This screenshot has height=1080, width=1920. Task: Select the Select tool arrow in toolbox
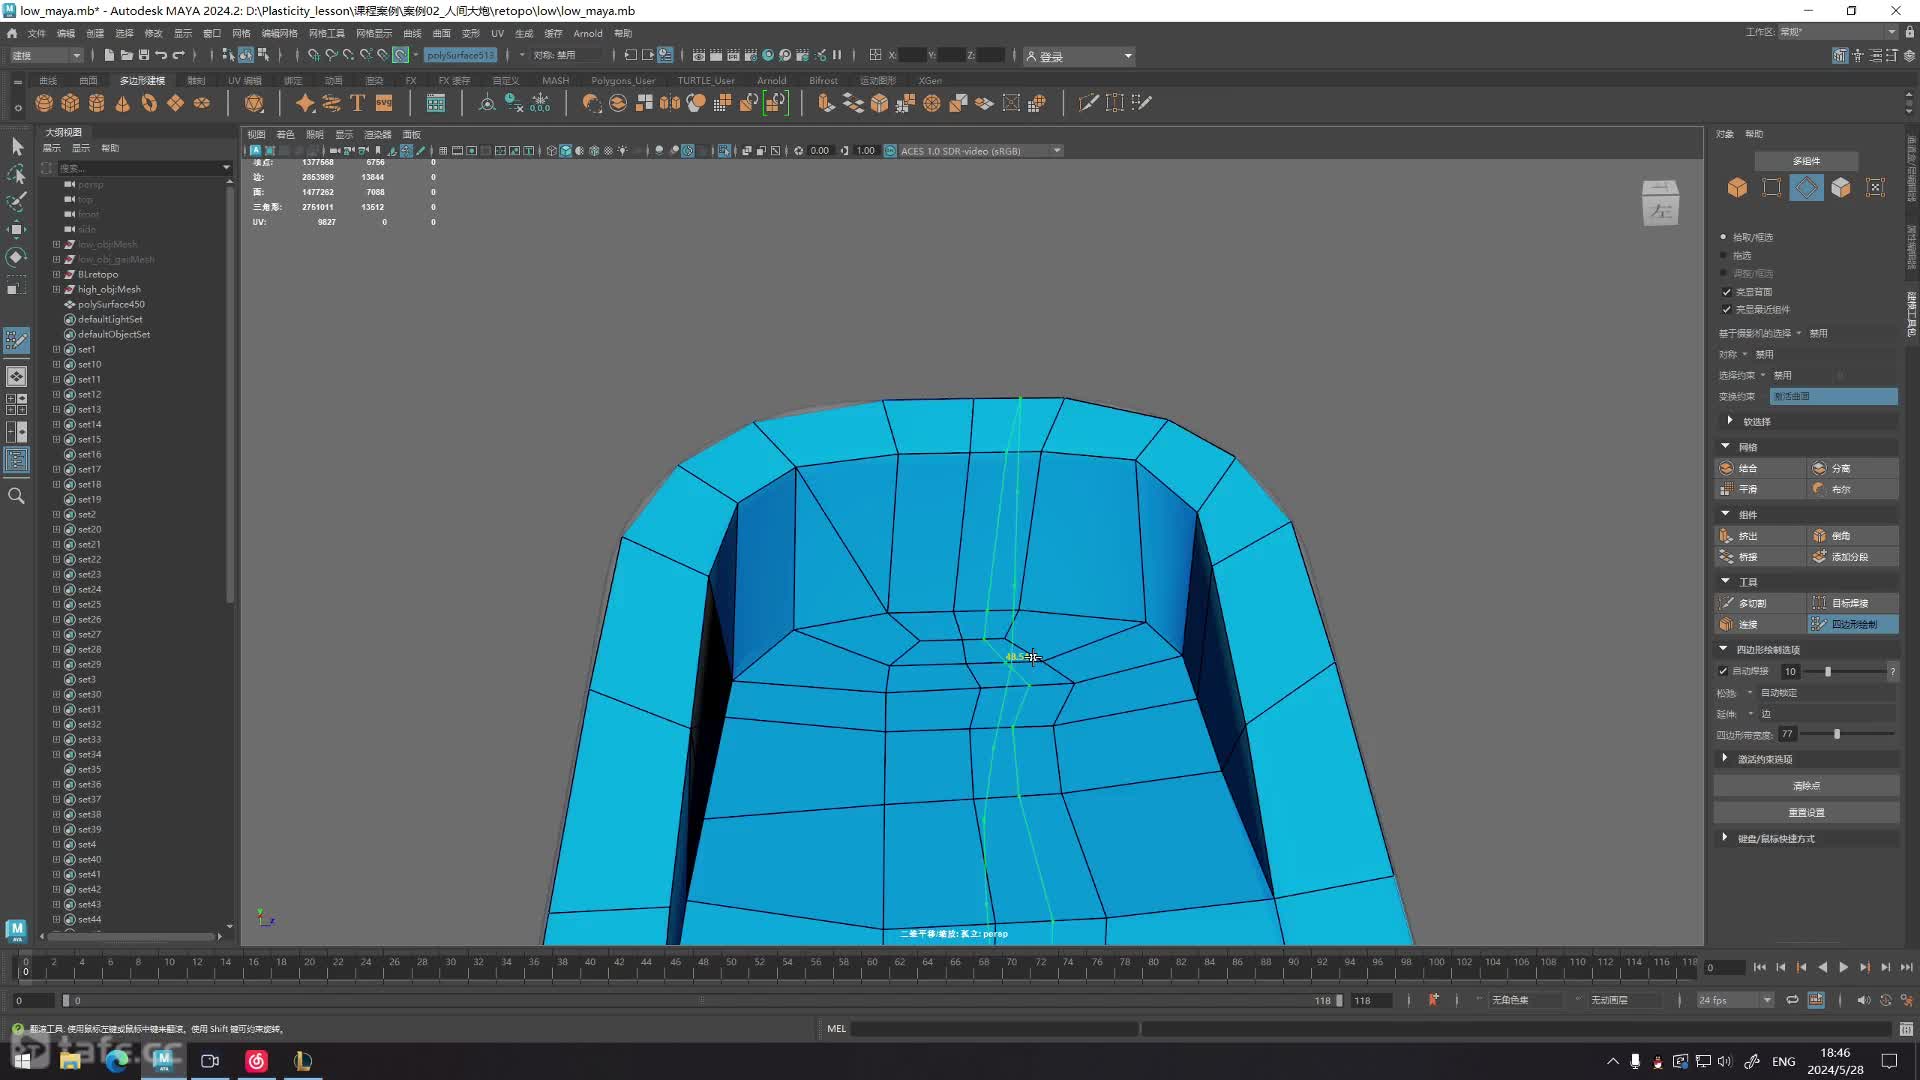16,147
